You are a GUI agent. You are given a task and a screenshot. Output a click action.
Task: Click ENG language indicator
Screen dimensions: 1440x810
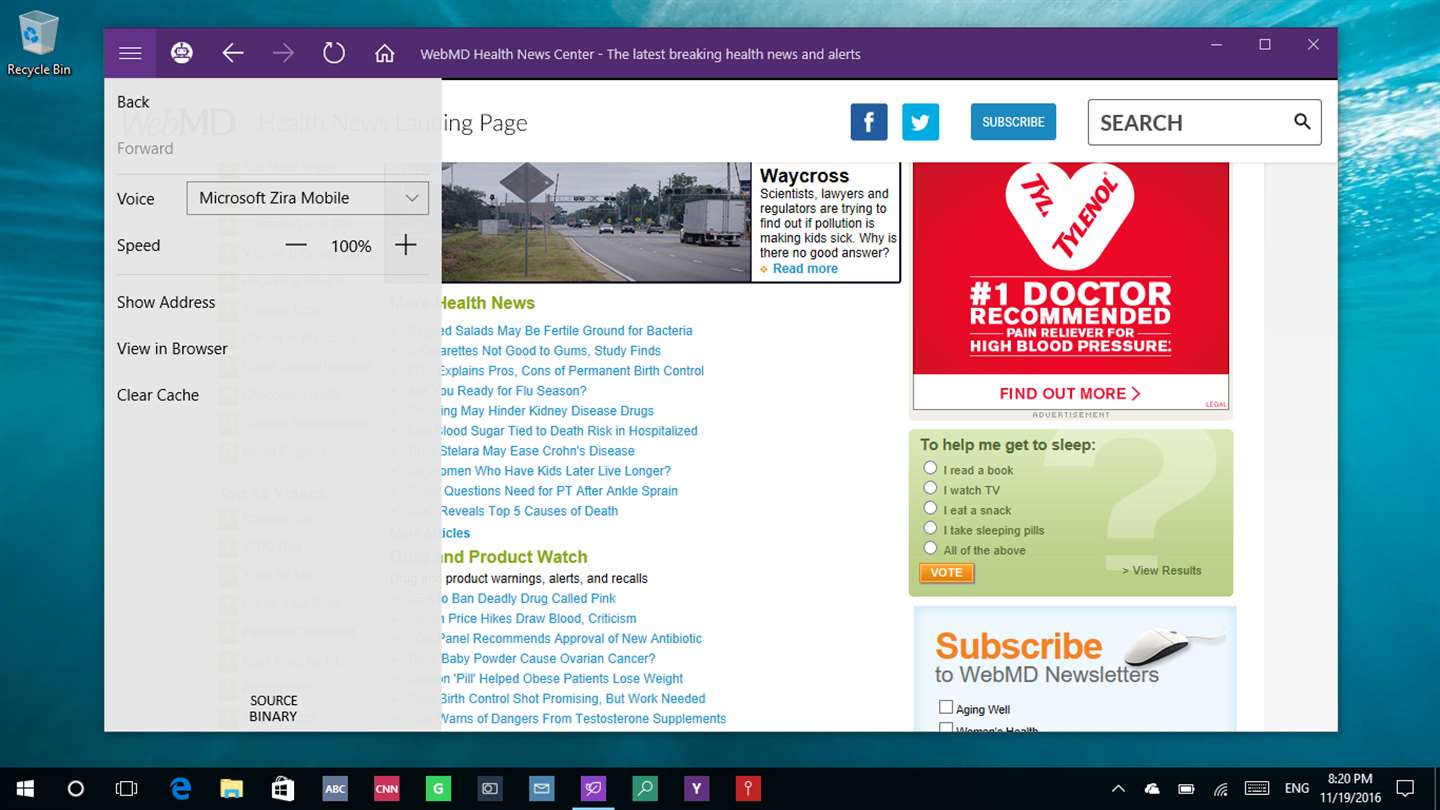pos(1297,789)
